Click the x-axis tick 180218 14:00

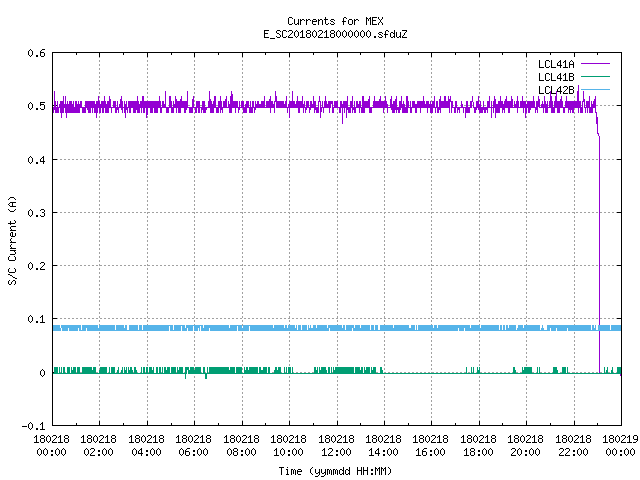pos(384,446)
